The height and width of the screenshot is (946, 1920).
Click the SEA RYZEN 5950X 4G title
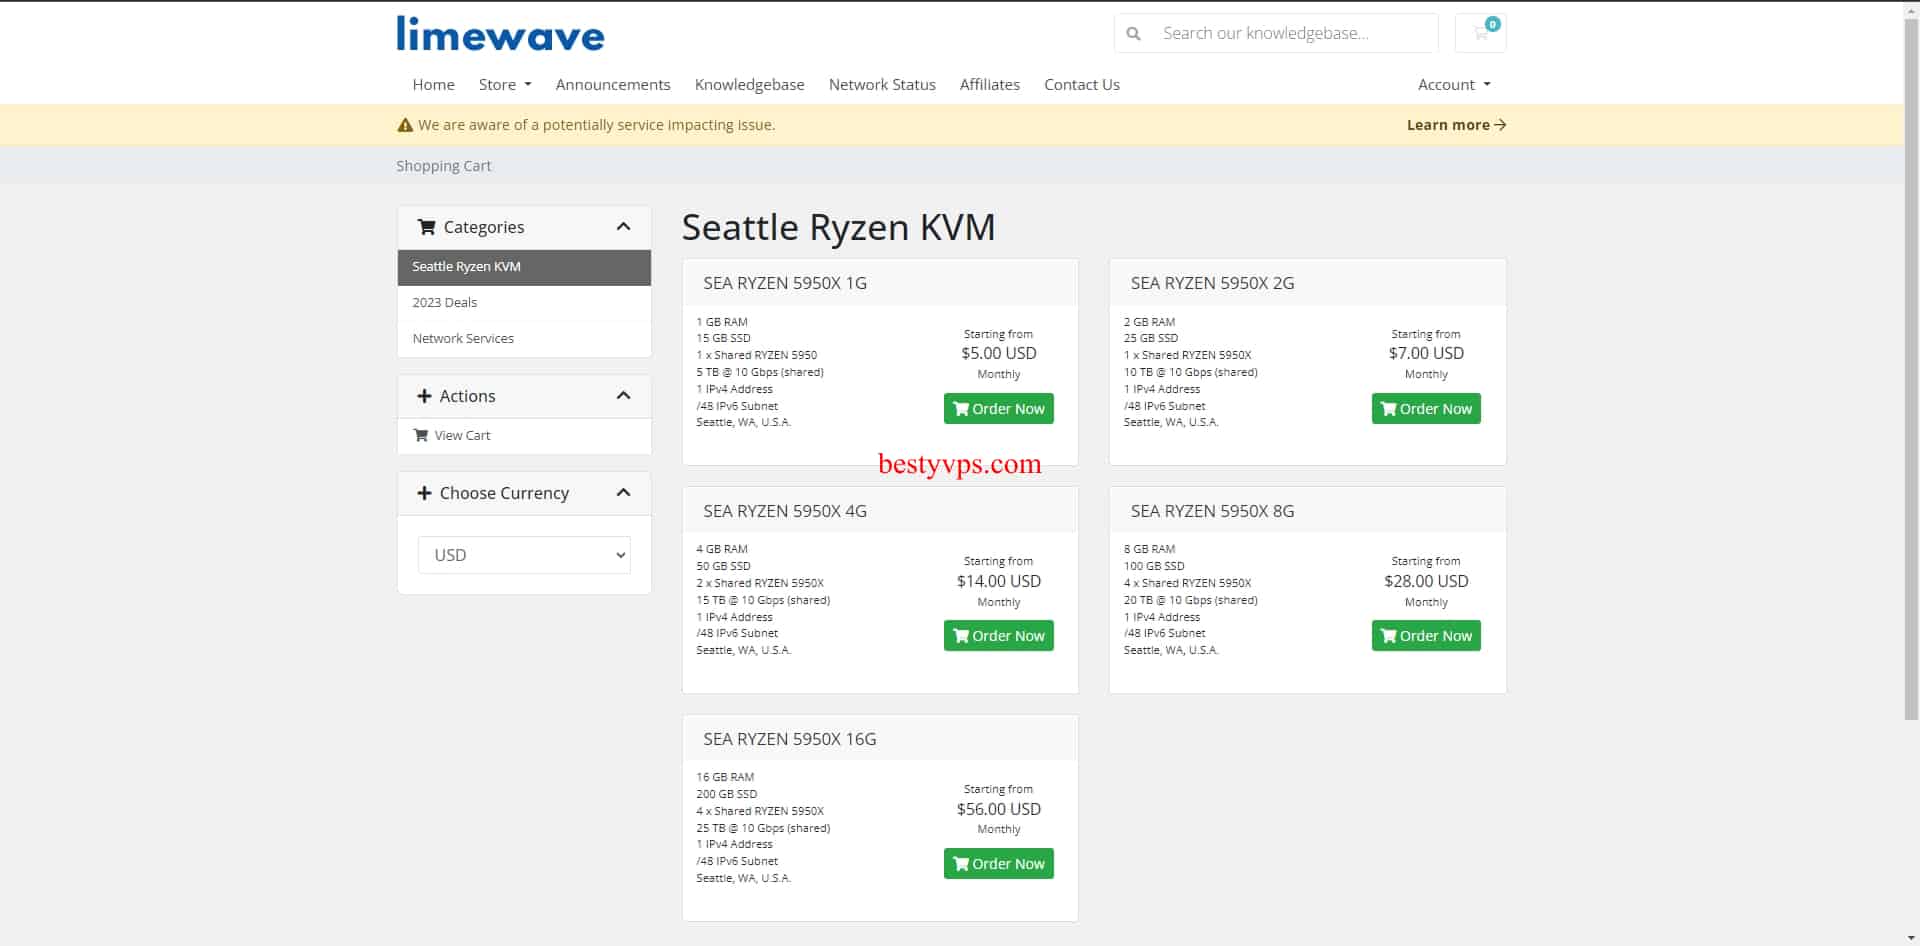tap(785, 511)
